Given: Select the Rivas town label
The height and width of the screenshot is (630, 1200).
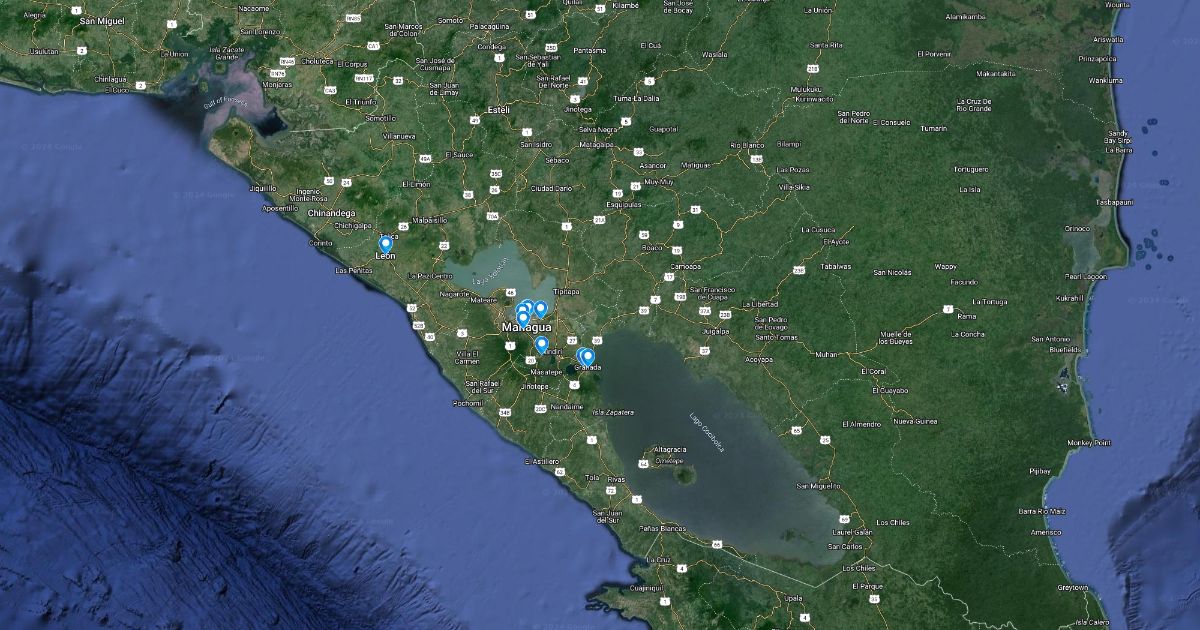Looking at the screenshot, I should (x=616, y=479).
